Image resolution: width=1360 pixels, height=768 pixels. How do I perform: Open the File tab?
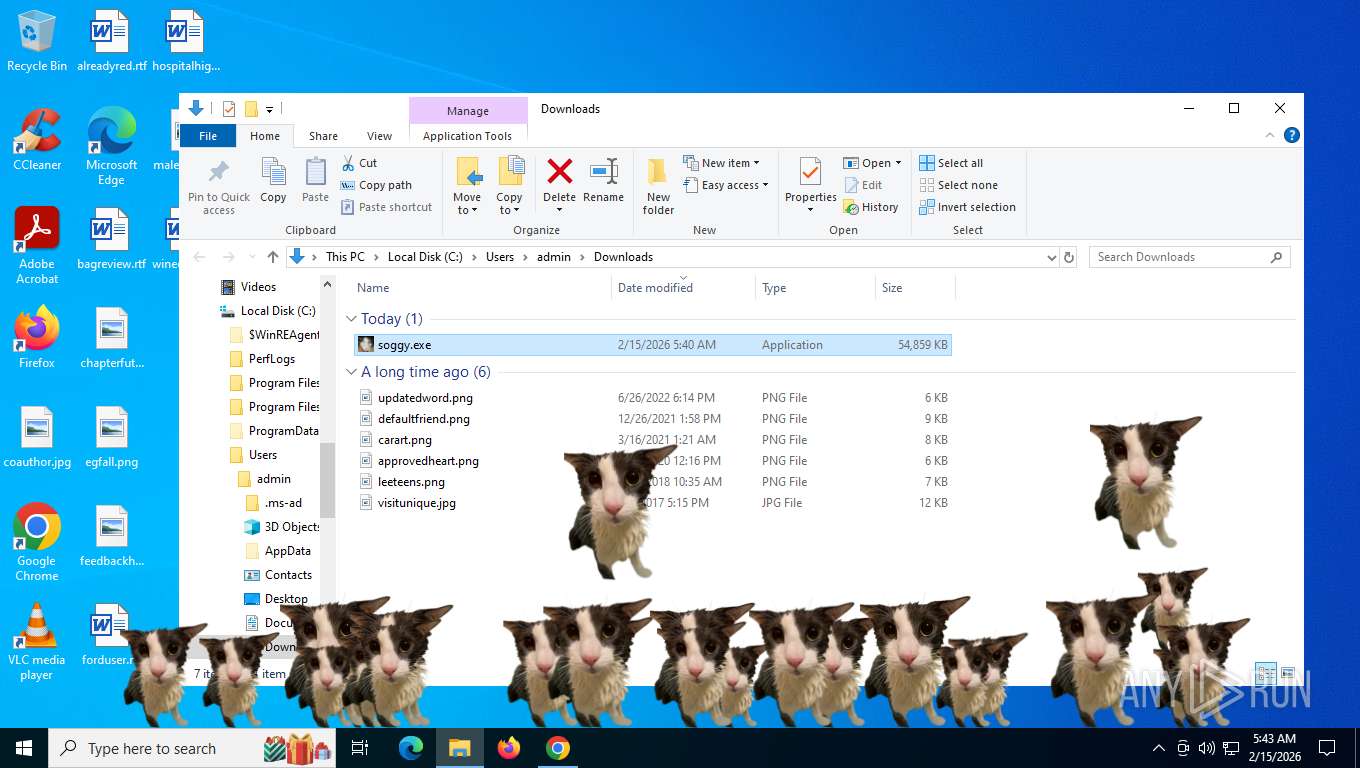(208, 136)
